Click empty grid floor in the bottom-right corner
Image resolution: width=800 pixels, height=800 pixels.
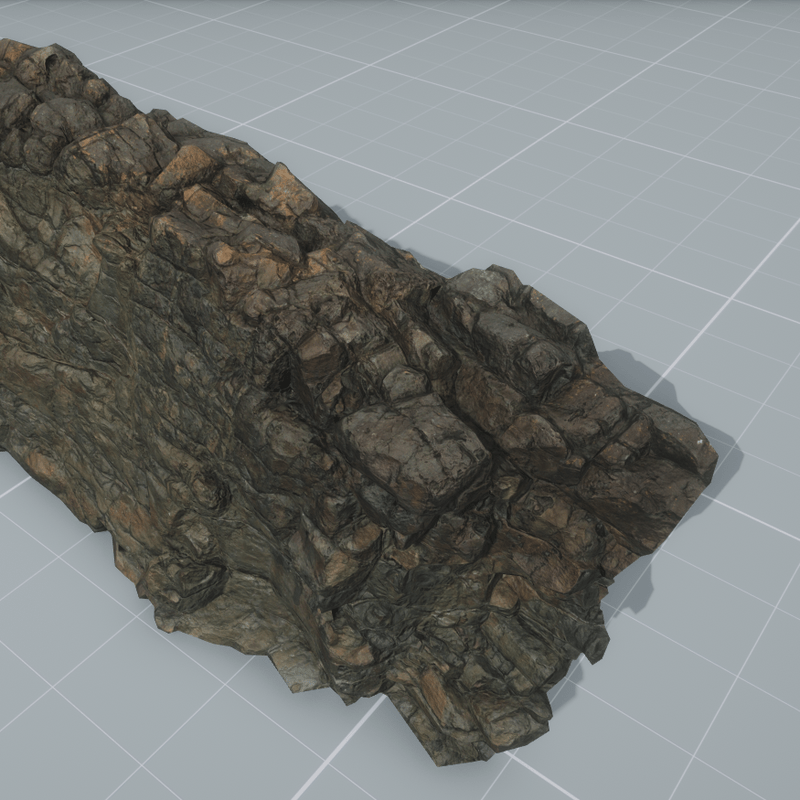pos(720,720)
